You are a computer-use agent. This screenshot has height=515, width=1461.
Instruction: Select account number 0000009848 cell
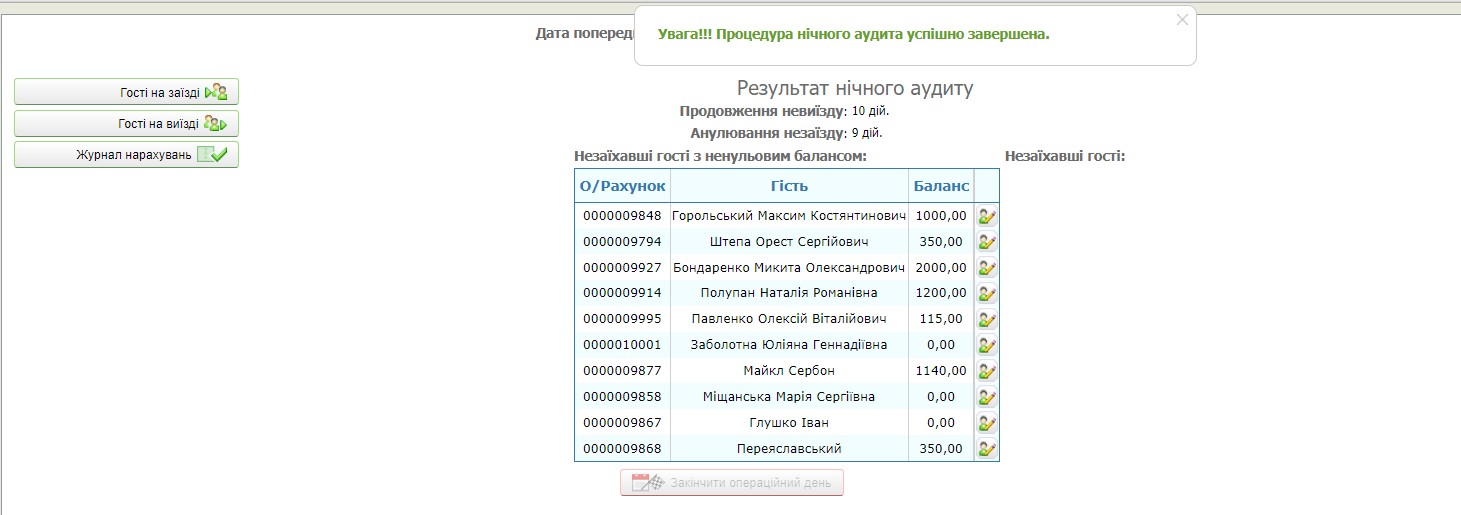(x=622, y=216)
